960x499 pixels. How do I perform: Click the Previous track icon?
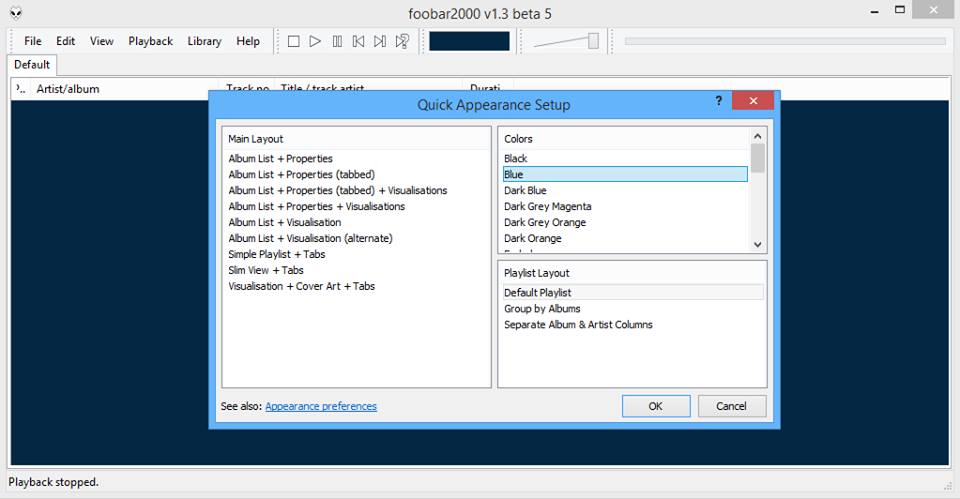tap(358, 41)
